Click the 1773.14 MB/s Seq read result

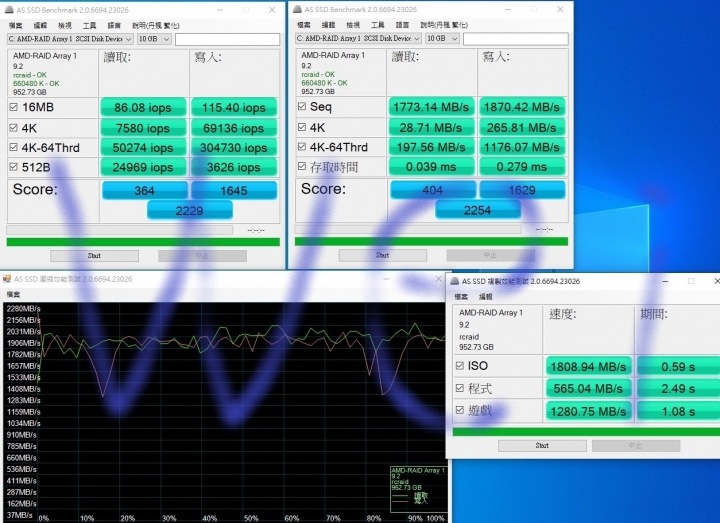coord(431,107)
